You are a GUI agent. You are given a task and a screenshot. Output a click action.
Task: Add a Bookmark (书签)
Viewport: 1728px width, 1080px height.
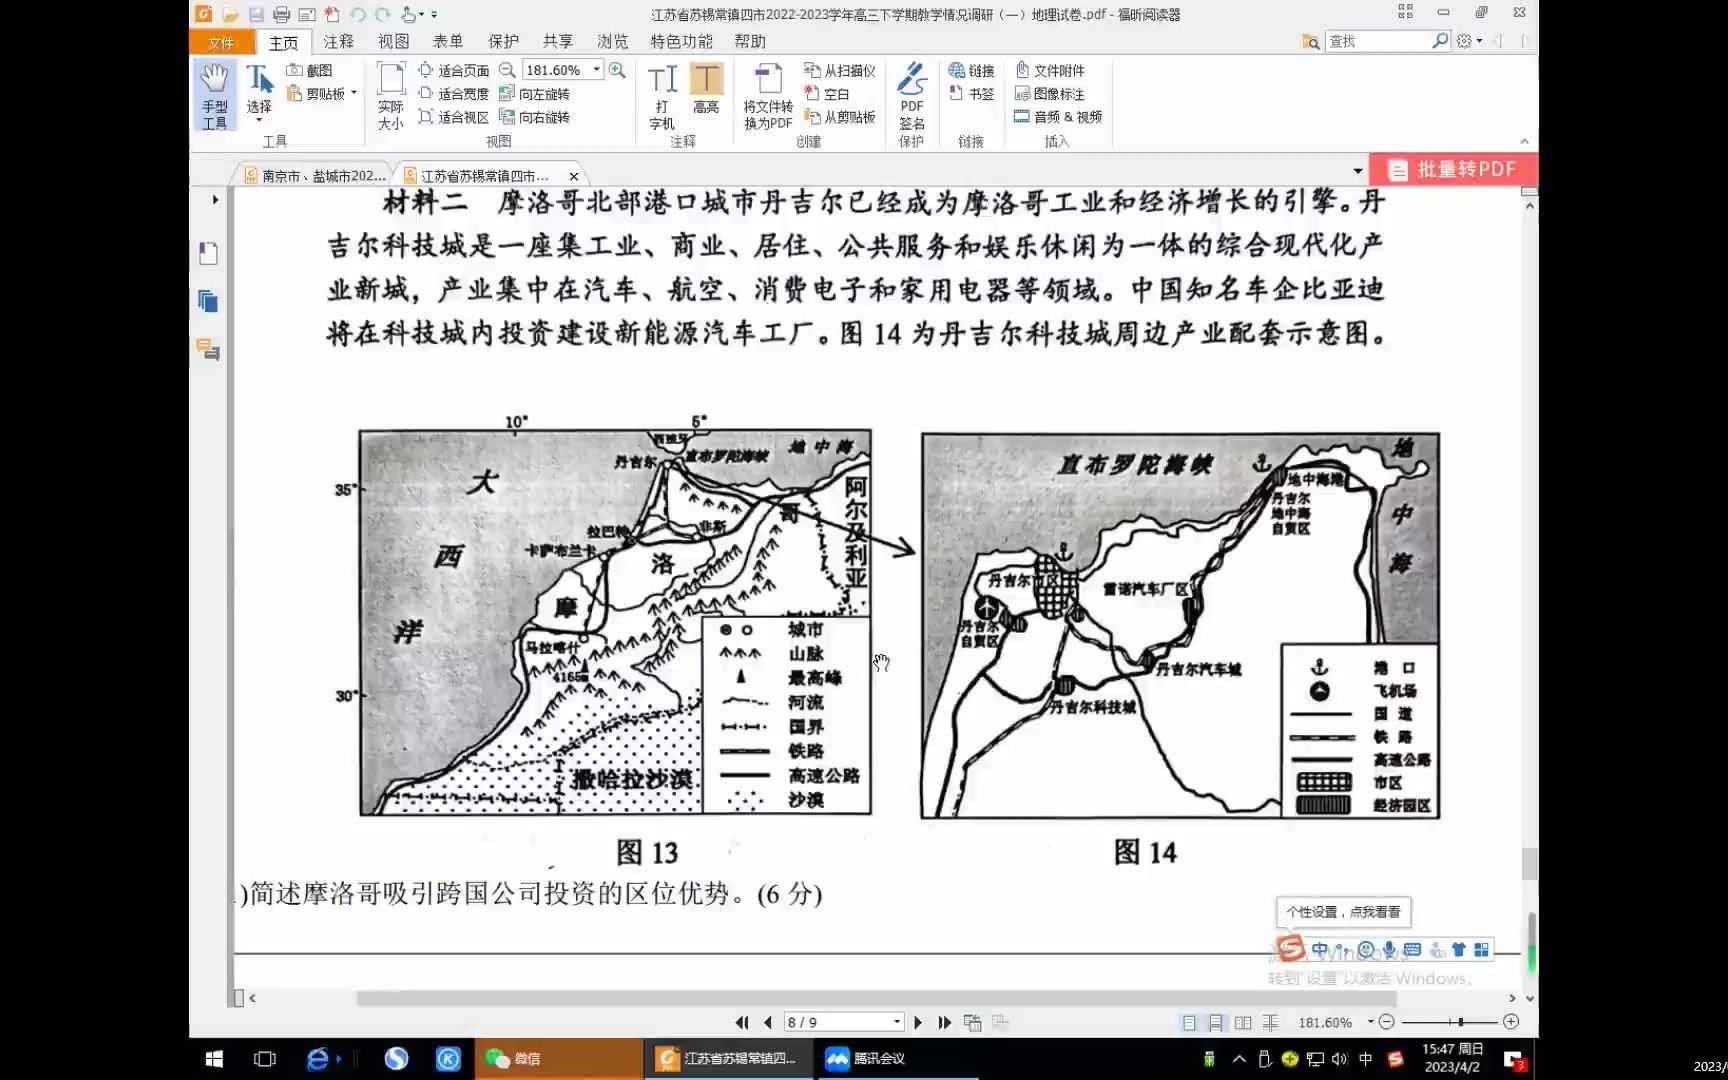(971, 93)
